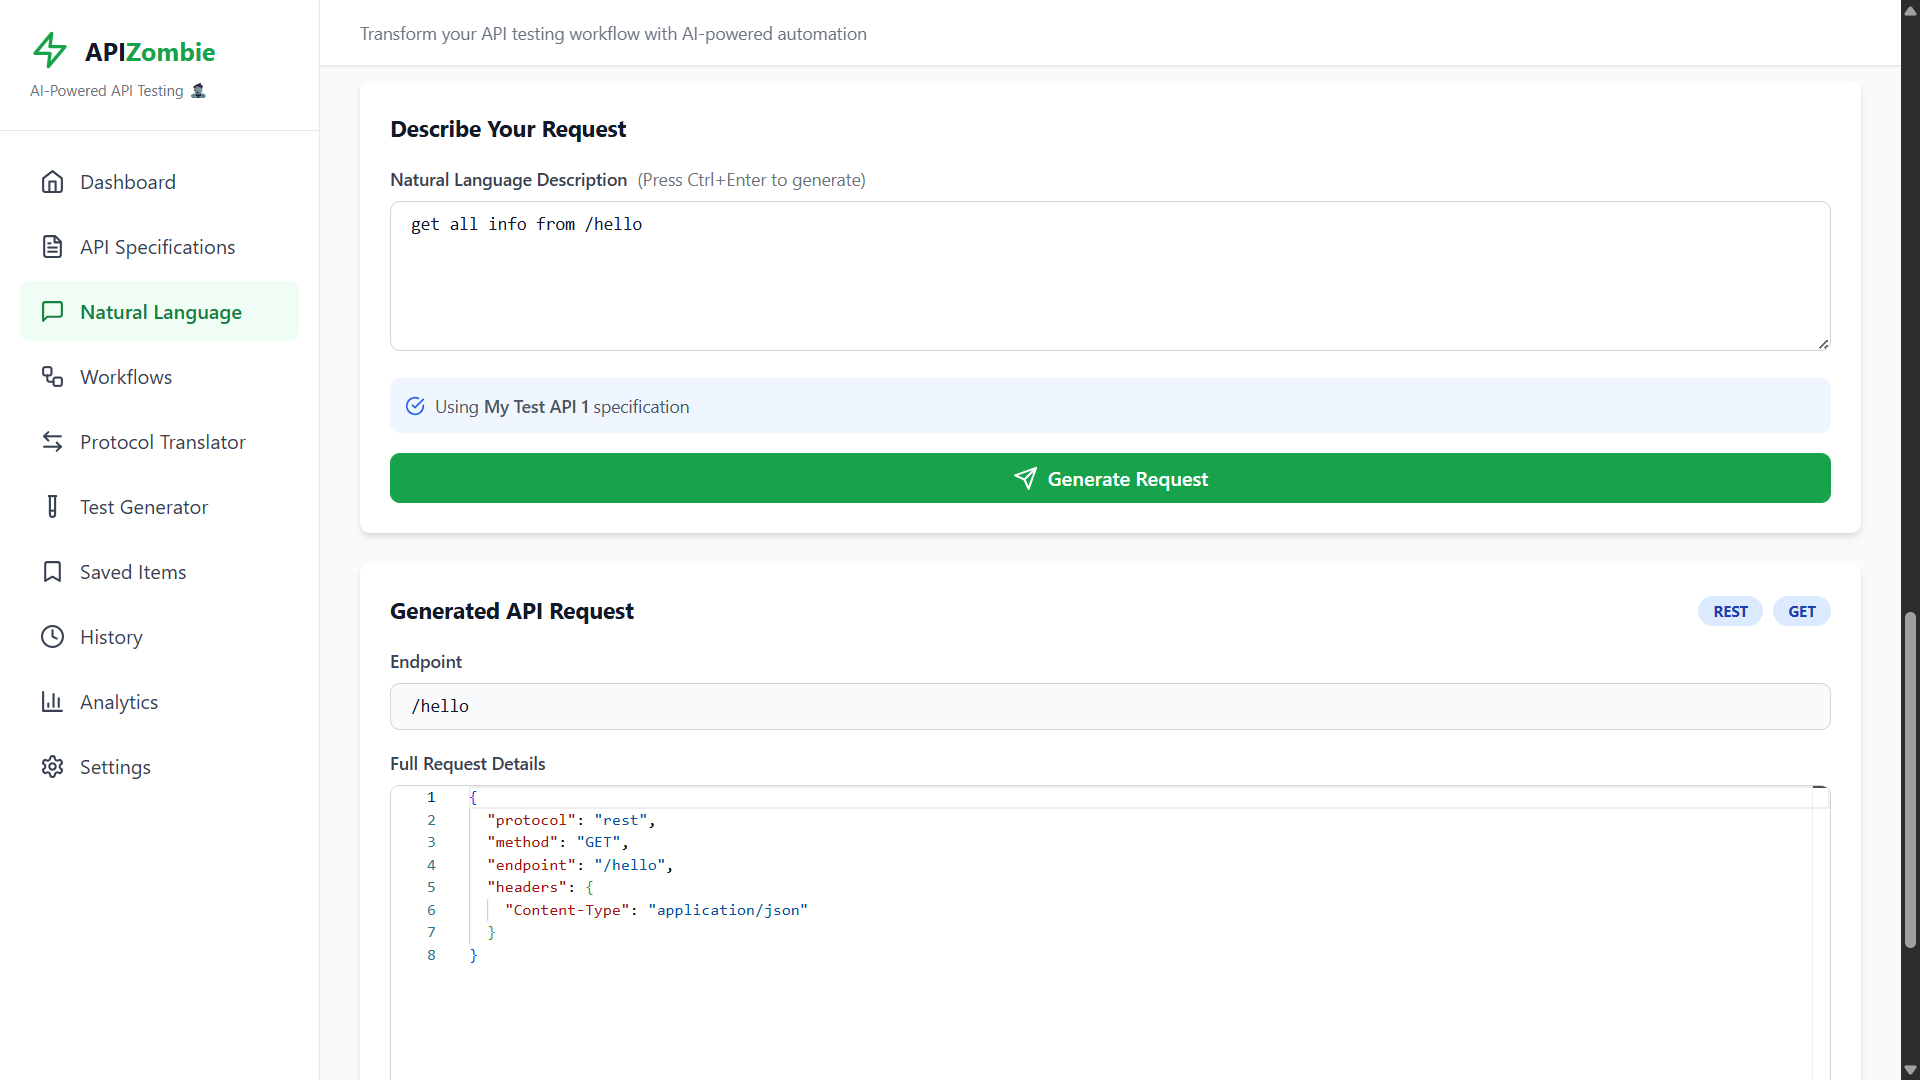Click the scroll down arrow at page bottom
The image size is (1920, 1080).
pyautogui.click(x=1910, y=1070)
